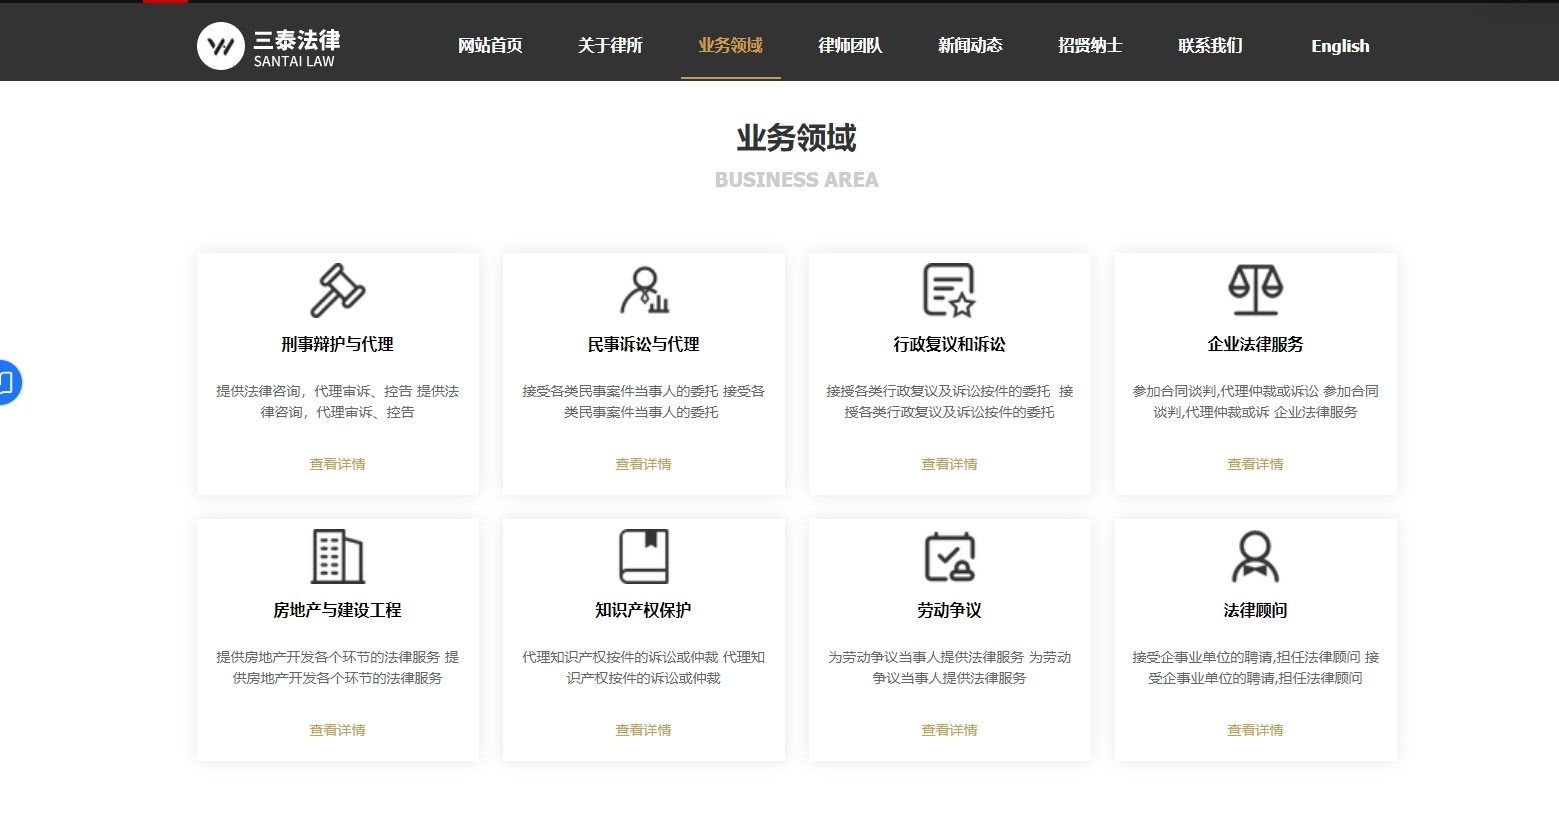The width and height of the screenshot is (1559, 831).
Task: Click the description starting 提供法律咨询
Action: 338,401
